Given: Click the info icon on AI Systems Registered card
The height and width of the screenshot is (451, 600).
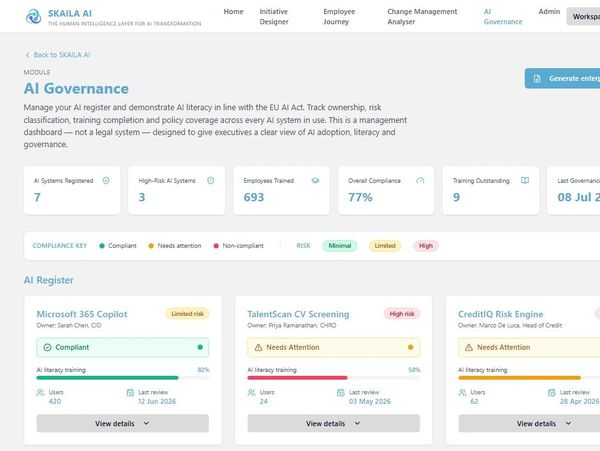Looking at the screenshot, I should click(106, 181).
